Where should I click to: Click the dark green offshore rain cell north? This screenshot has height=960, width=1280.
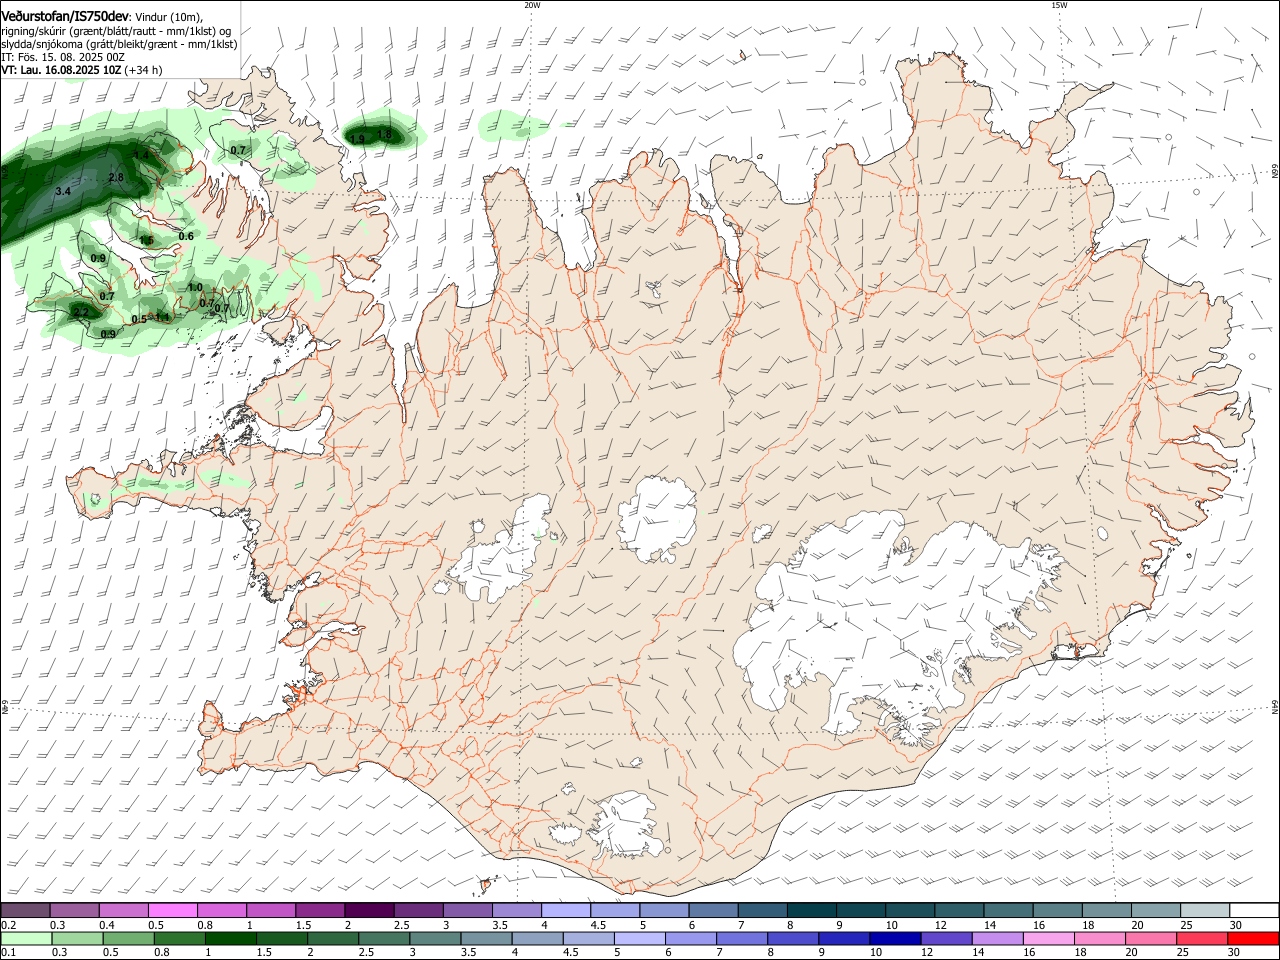tap(380, 132)
